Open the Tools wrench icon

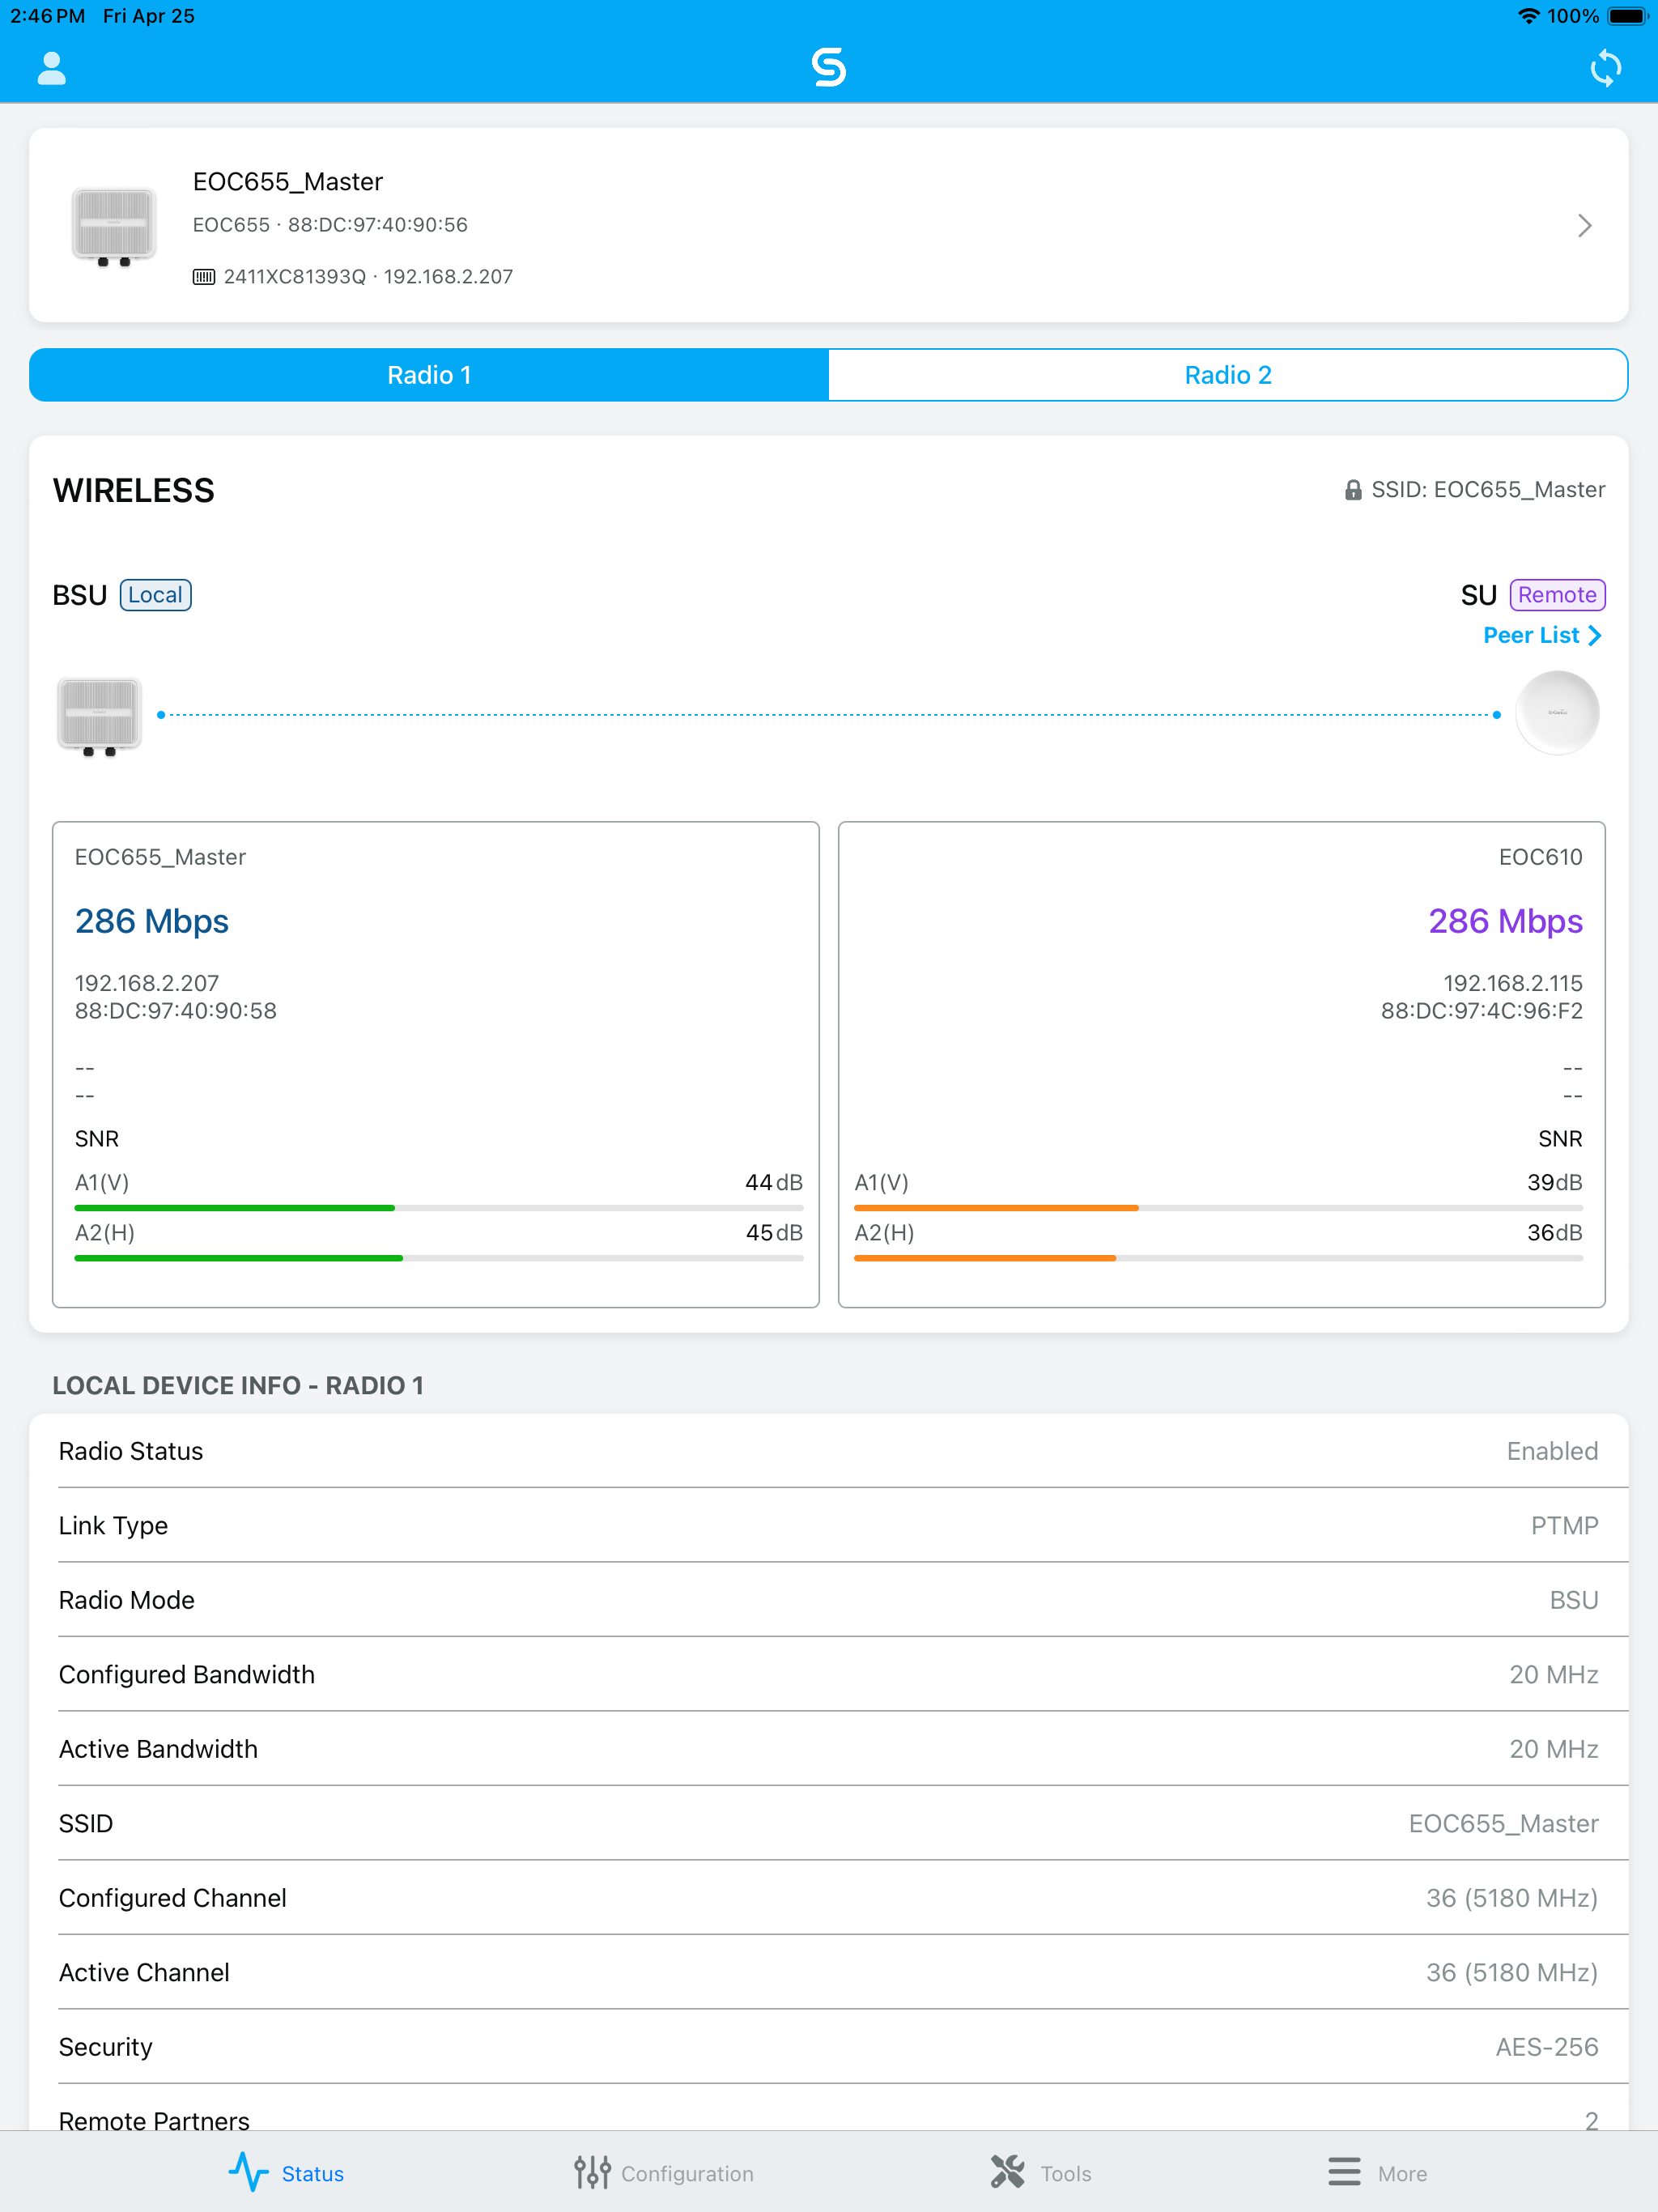click(x=1007, y=2172)
